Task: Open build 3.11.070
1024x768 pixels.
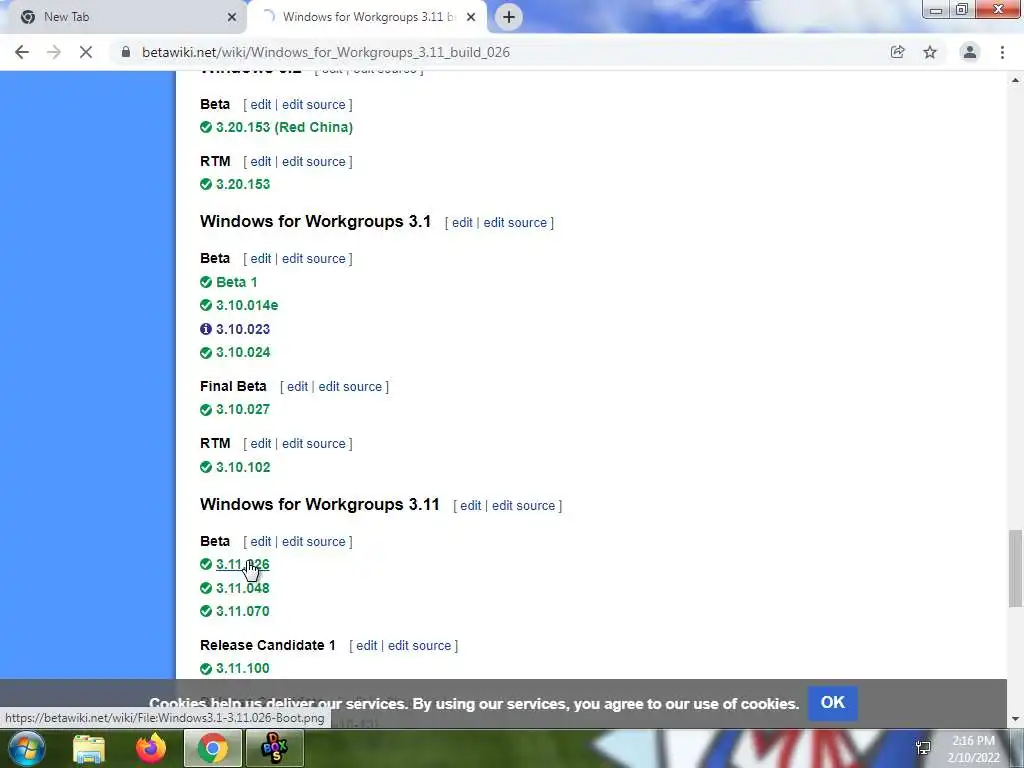Action: click(243, 611)
